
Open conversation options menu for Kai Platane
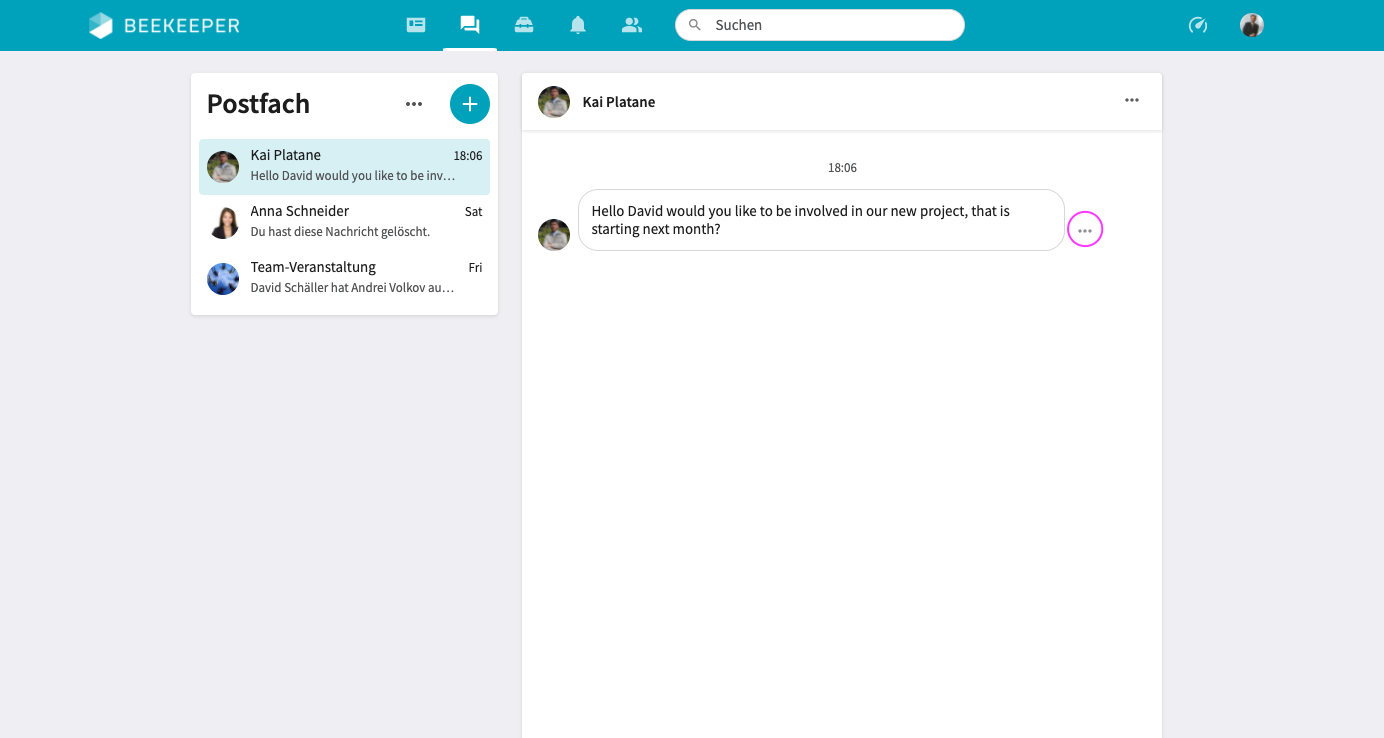point(1132,100)
